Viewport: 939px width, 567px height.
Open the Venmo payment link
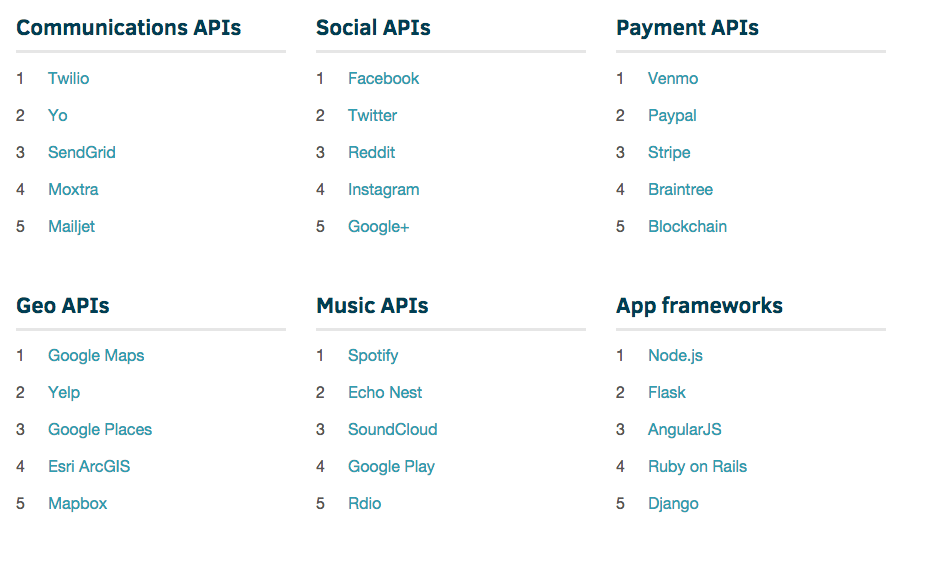coord(672,78)
